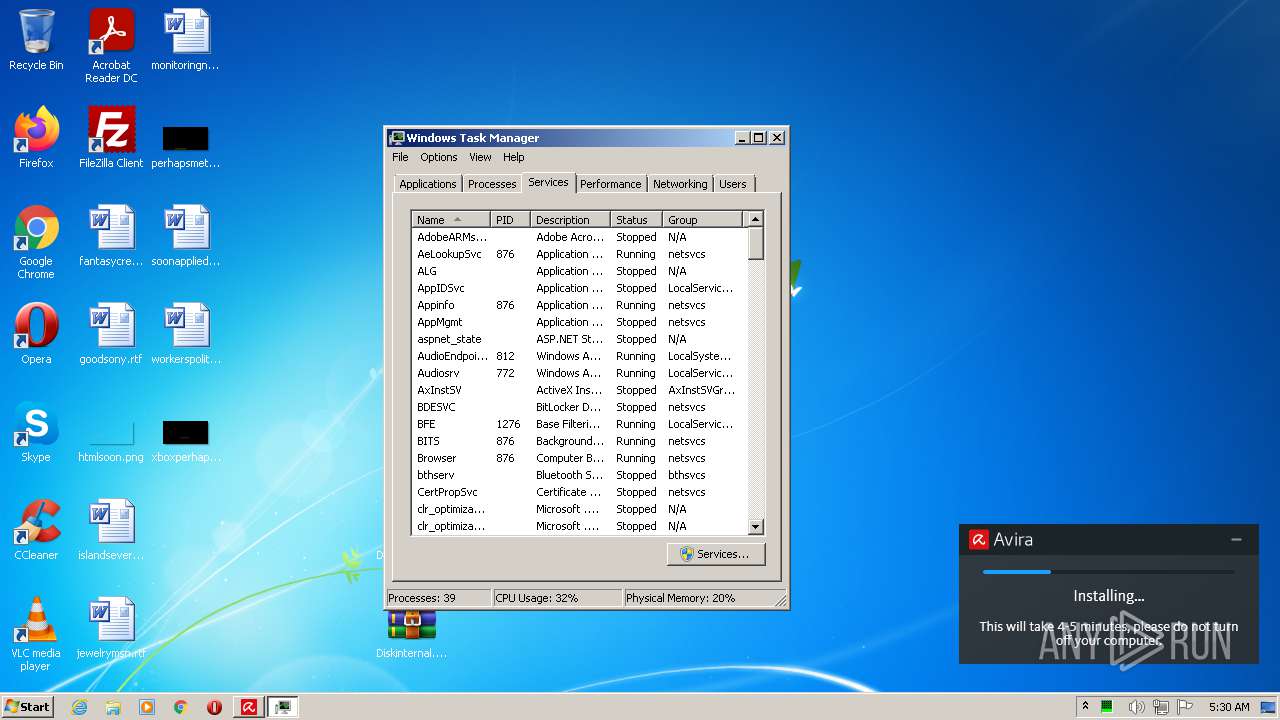The image size is (1280, 720).
Task: Show hidden system tray icons
Action: point(1085,707)
